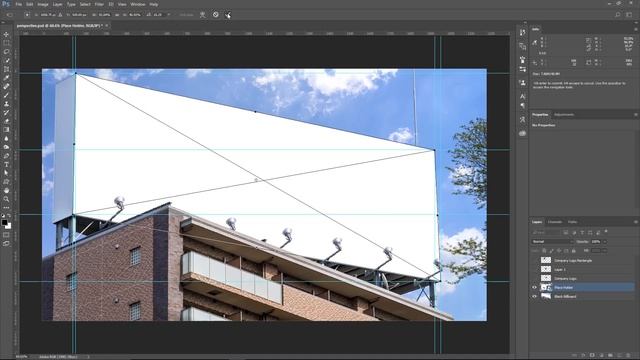Select the Zoom tool
Viewport: 640px width, 360px height.
tap(6, 199)
